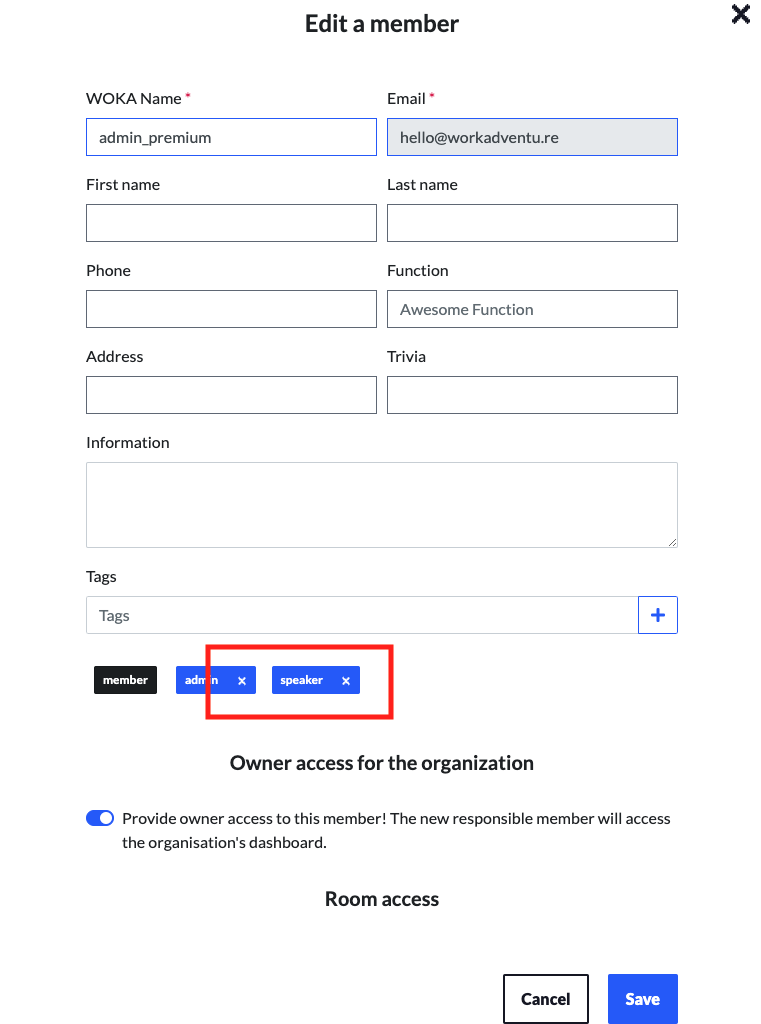The image size is (761, 1024).
Task: Select the Owner access section header
Action: click(x=381, y=762)
